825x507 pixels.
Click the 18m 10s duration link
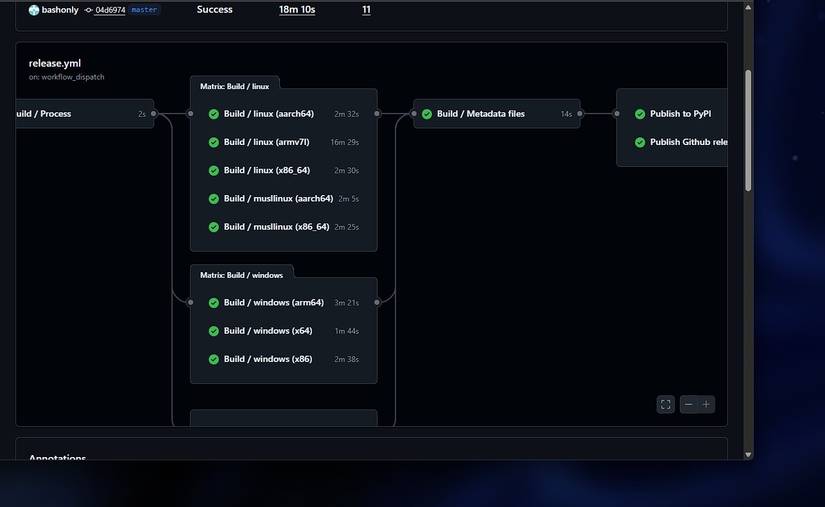[297, 9]
